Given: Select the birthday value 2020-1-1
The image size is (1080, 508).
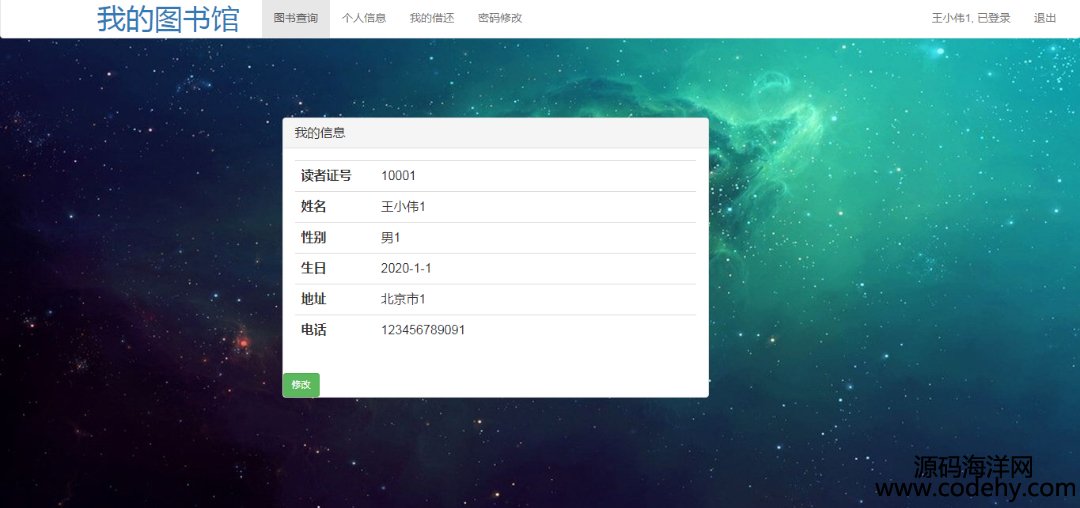Looking at the screenshot, I should click(x=406, y=268).
